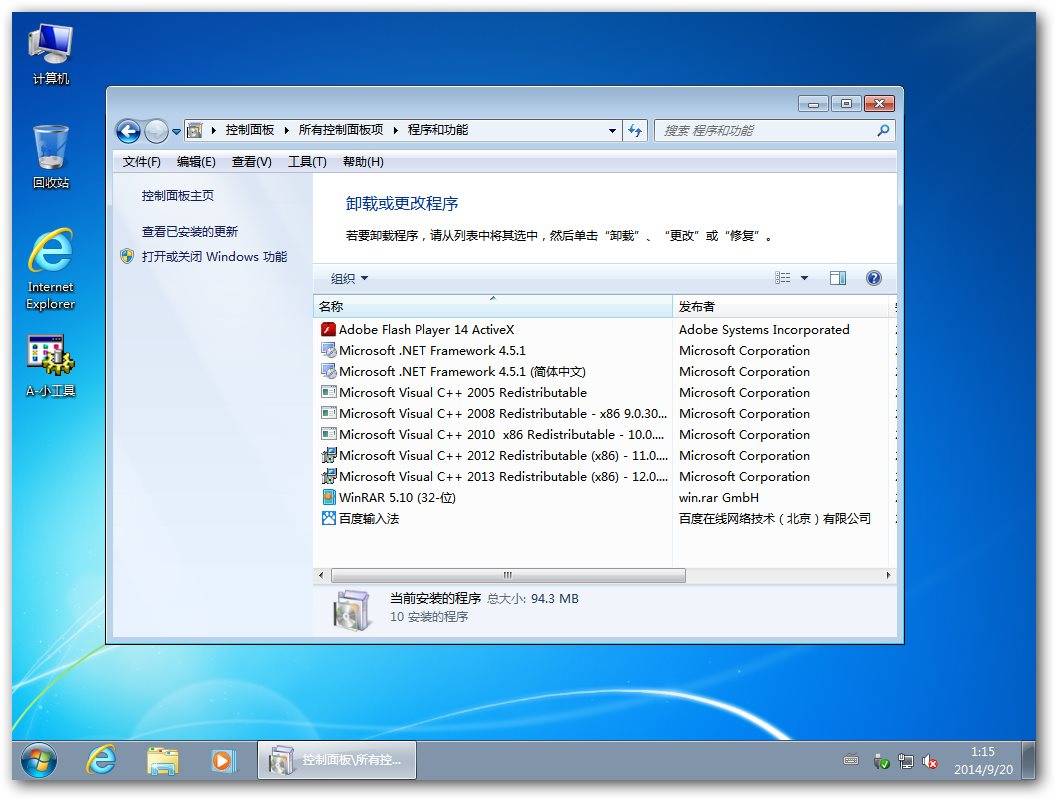Toggle the preview pane icon
The height and width of the screenshot is (800, 1056).
[838, 278]
